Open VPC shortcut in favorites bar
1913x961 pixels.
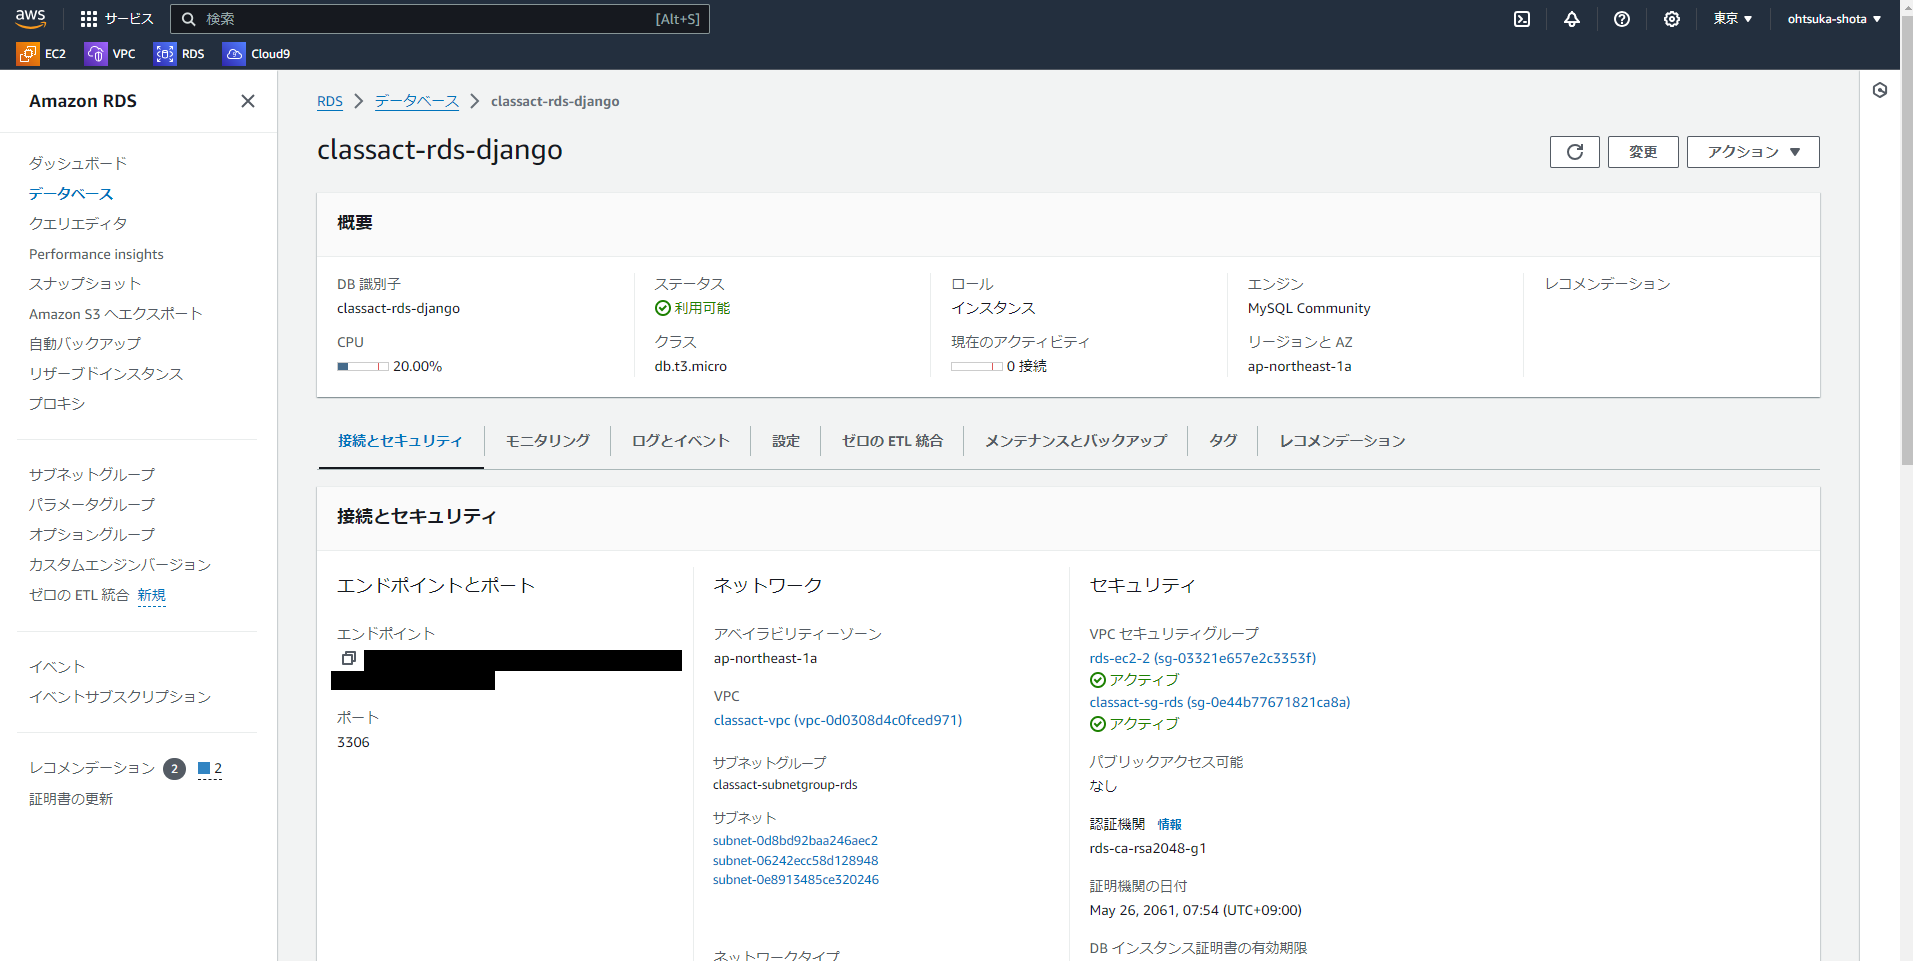click(111, 54)
